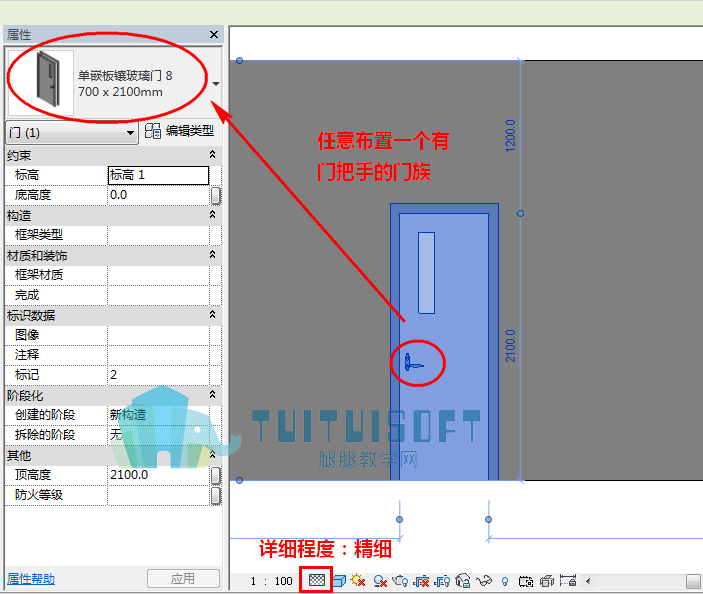Toggle the Show Crop Region icon
This screenshot has height=594, width=703.
(442, 581)
